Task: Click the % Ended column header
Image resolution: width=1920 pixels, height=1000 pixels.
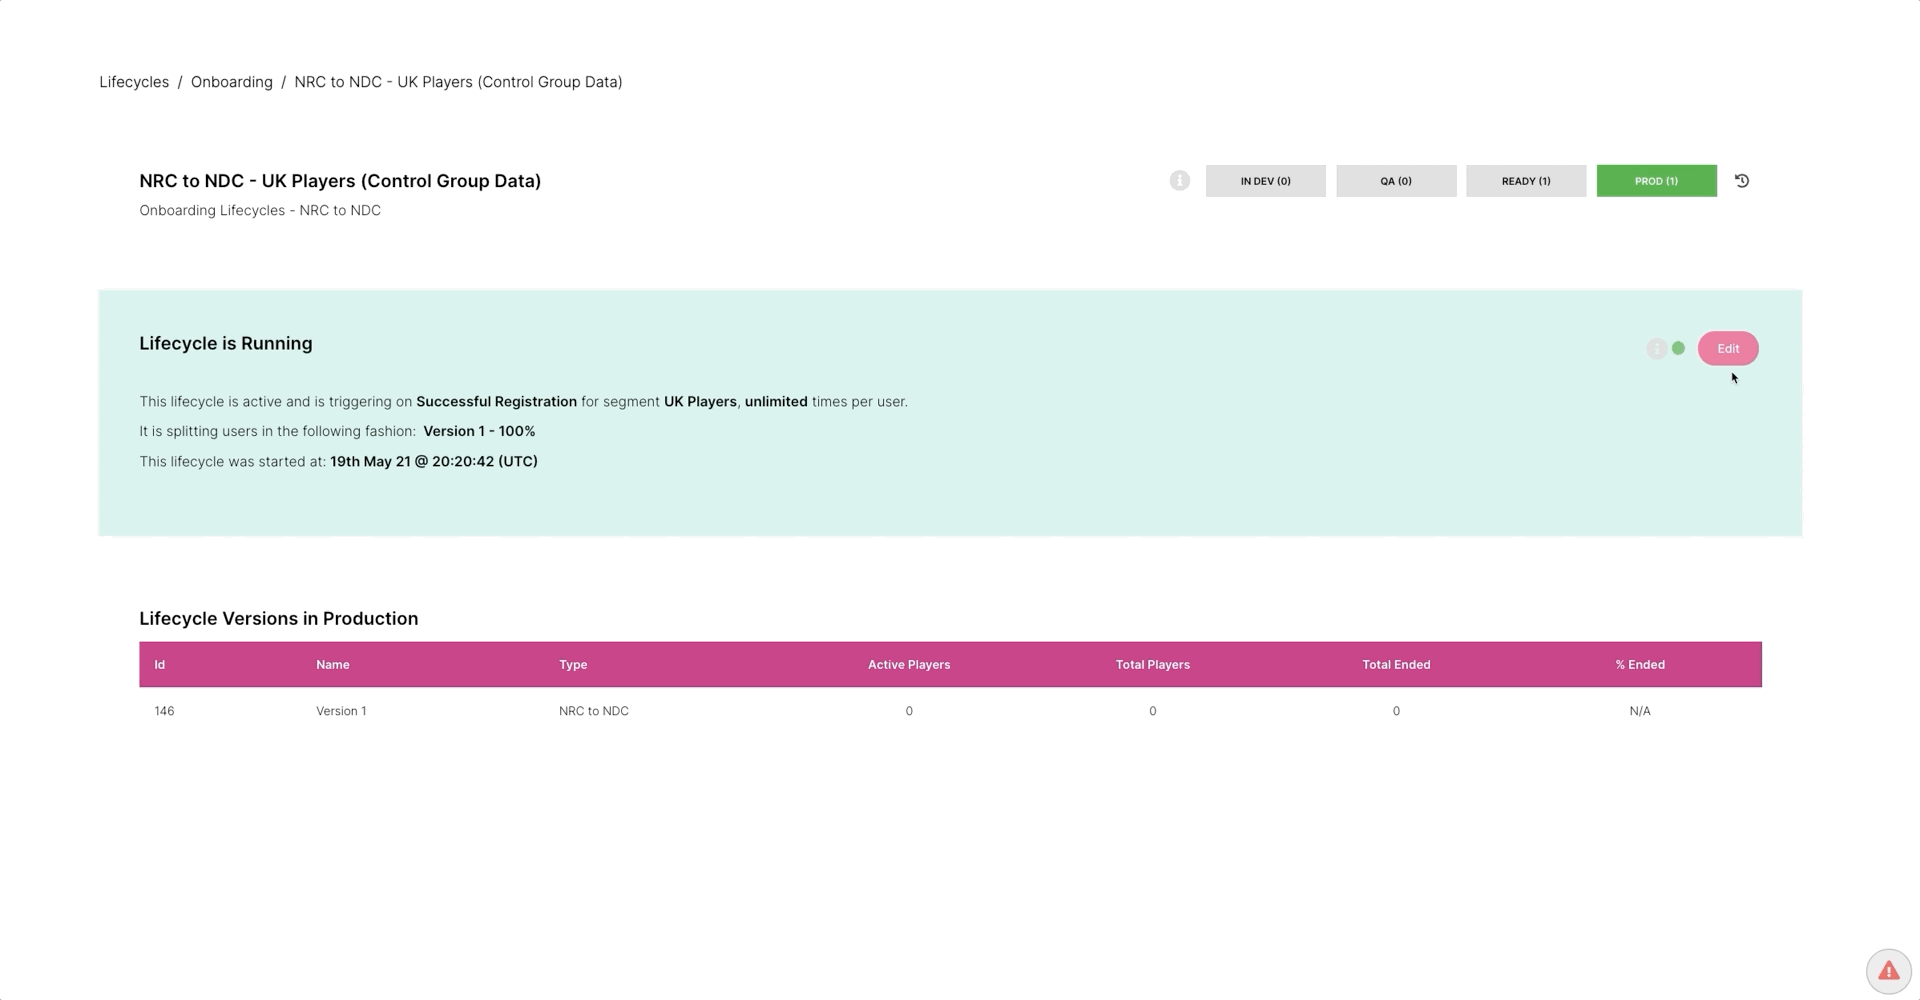Action: click(1639, 665)
